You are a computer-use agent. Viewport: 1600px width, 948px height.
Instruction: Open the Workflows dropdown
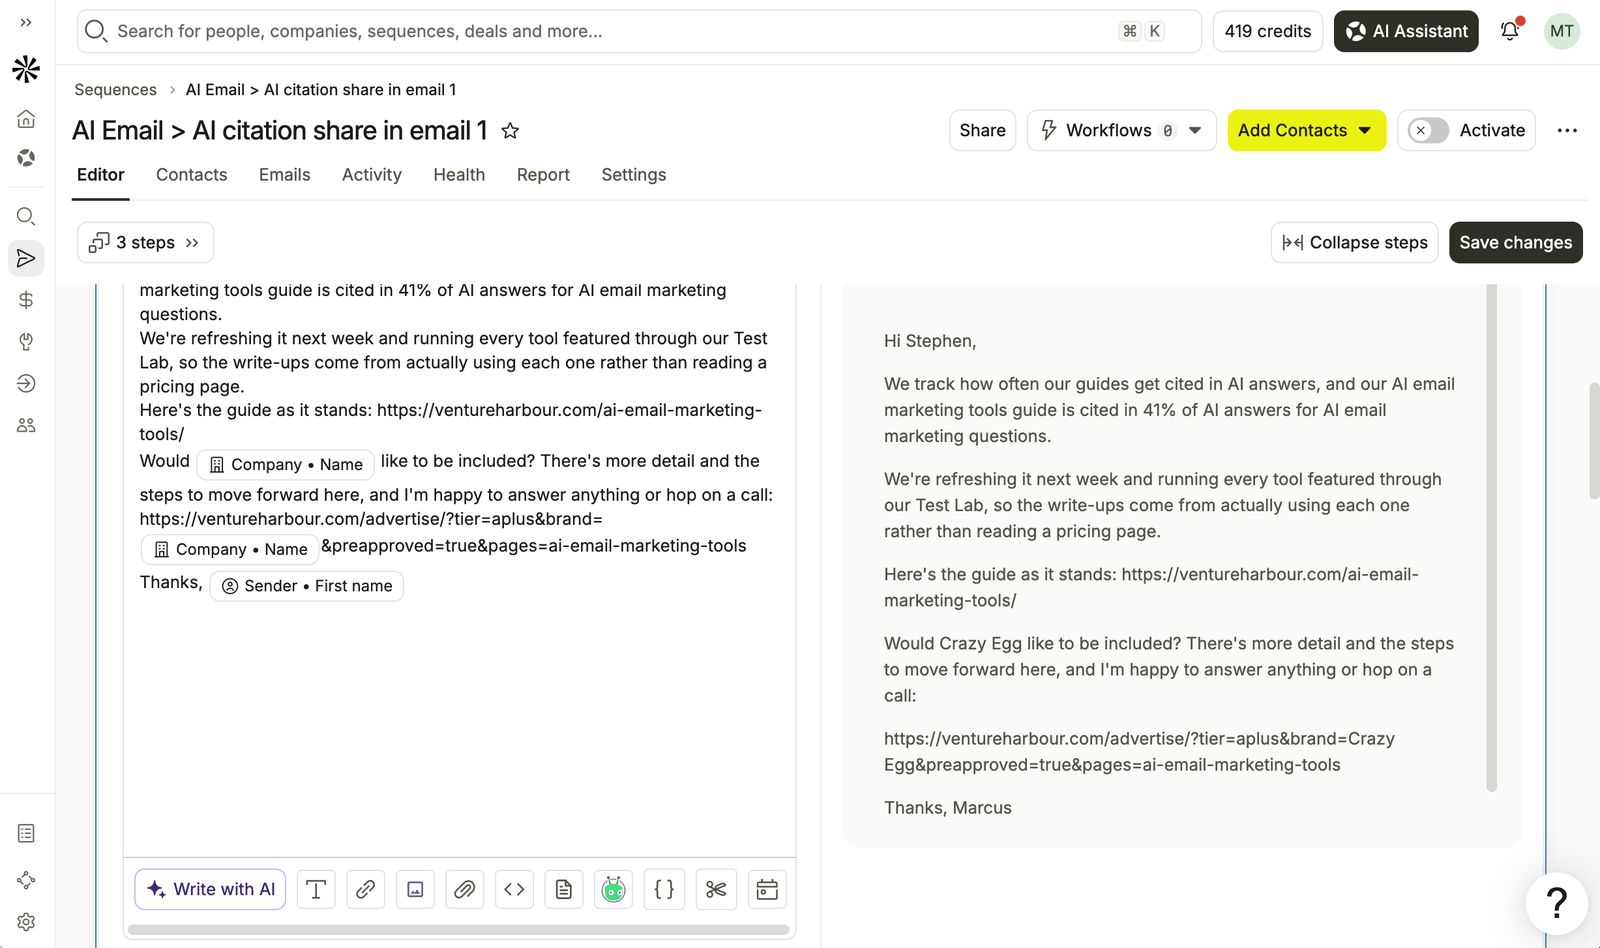point(1122,131)
